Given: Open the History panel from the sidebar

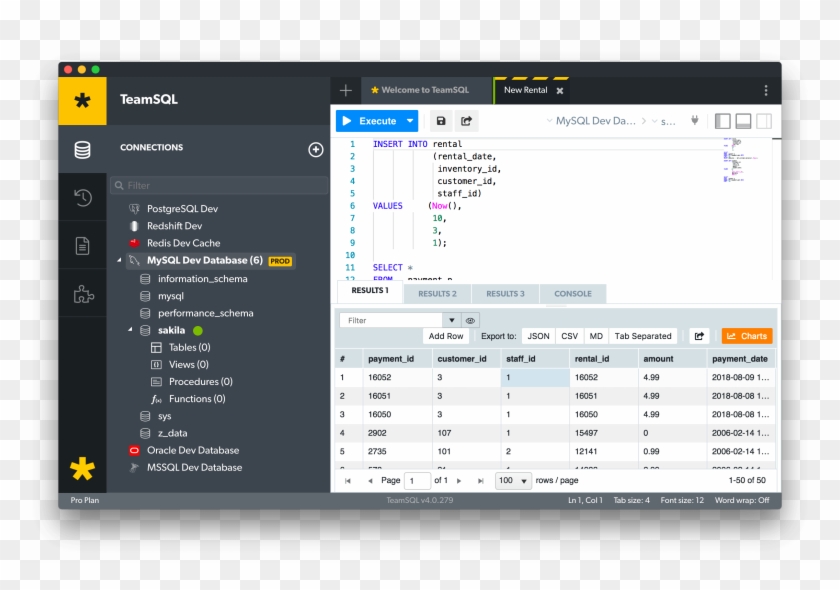Looking at the screenshot, I should (83, 197).
